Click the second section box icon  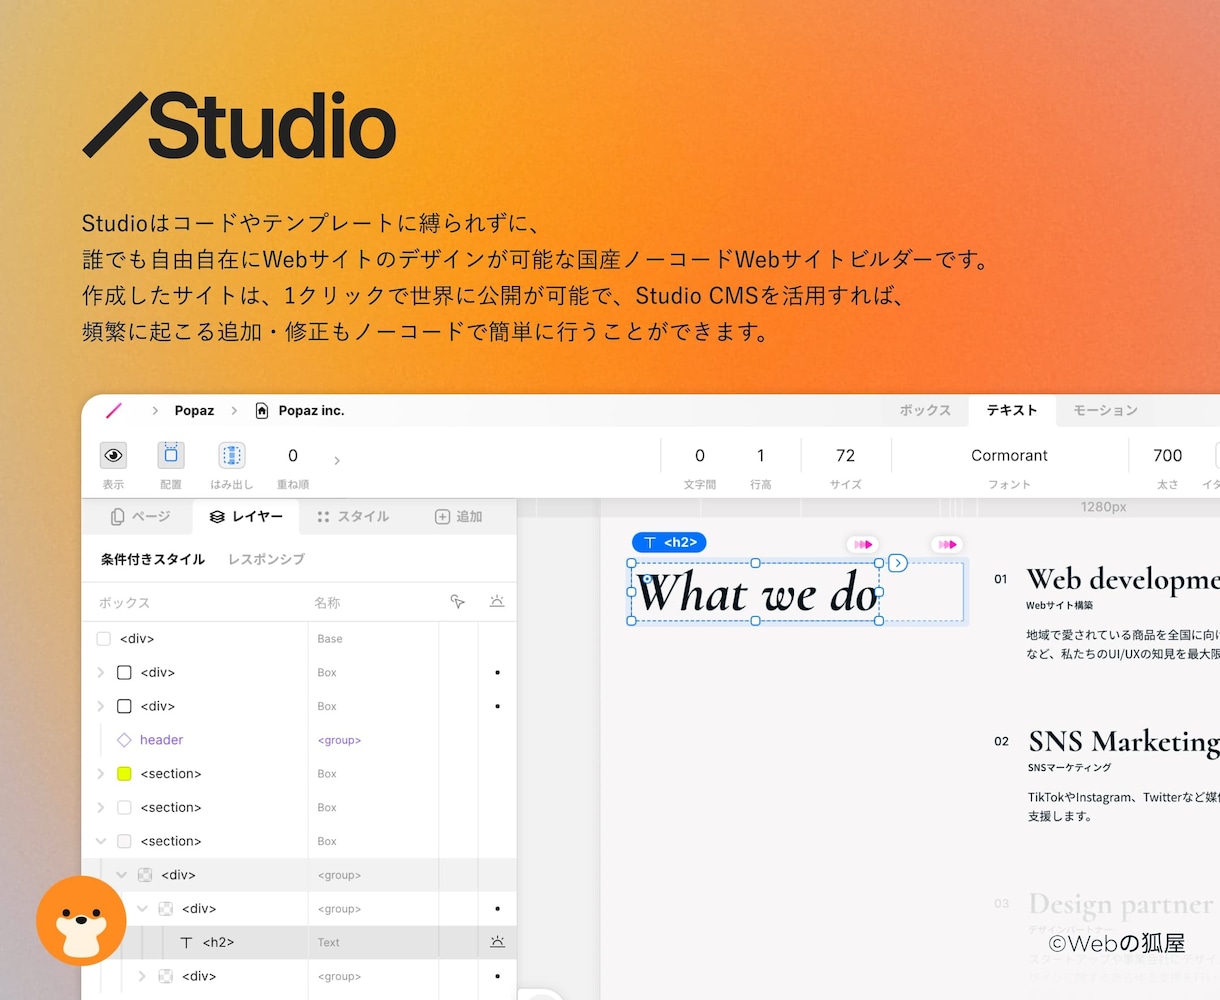click(x=124, y=807)
